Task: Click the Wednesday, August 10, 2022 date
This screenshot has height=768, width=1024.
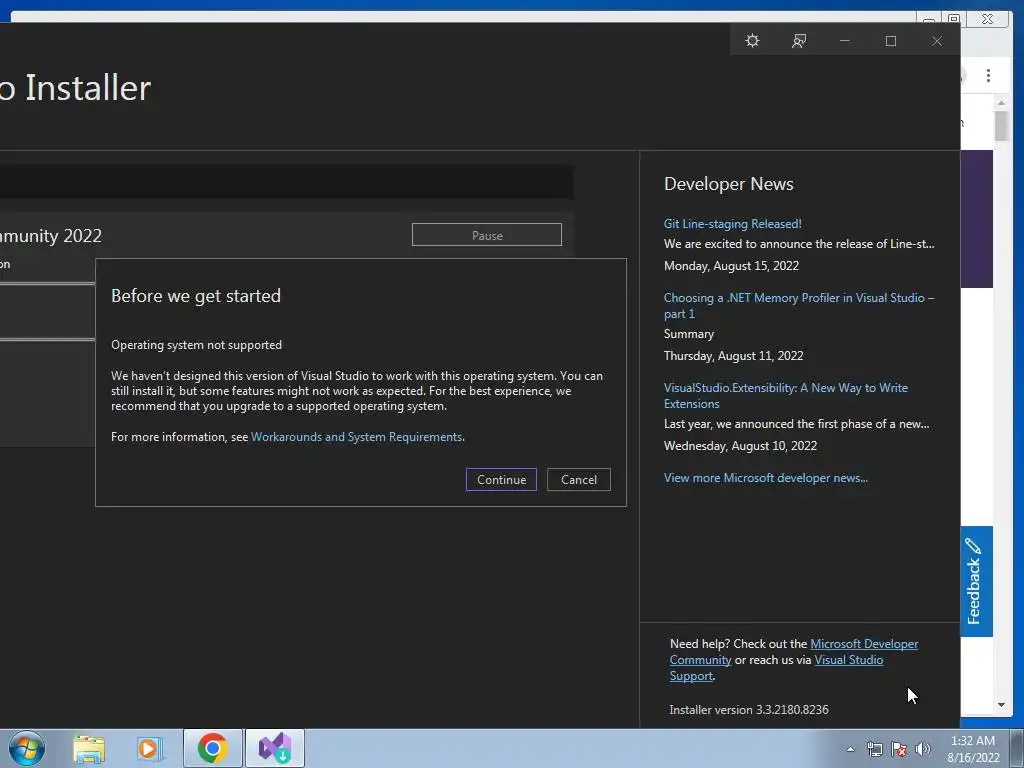Action: (740, 446)
